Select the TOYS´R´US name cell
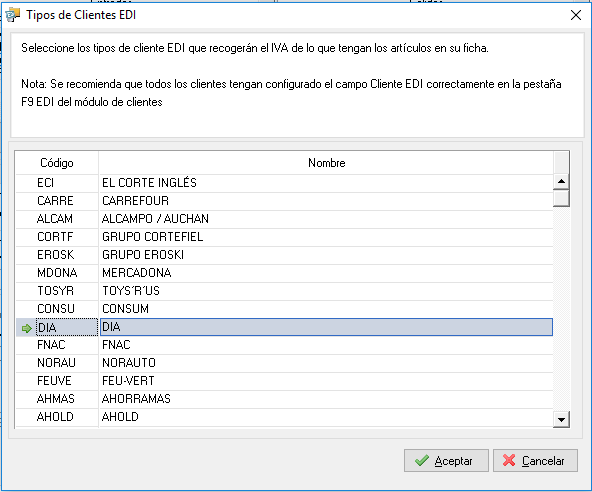The image size is (592, 492). (326, 291)
